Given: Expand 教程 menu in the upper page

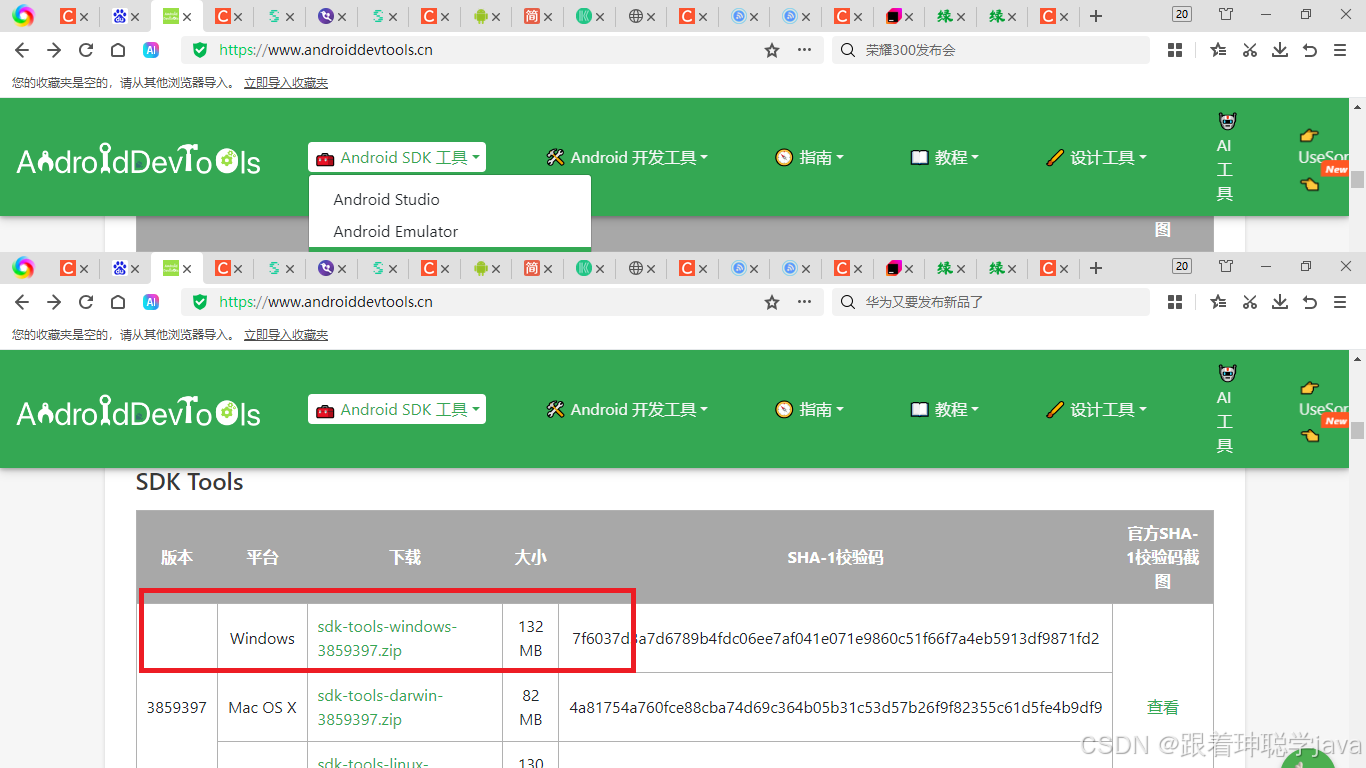Looking at the screenshot, I should [x=944, y=157].
